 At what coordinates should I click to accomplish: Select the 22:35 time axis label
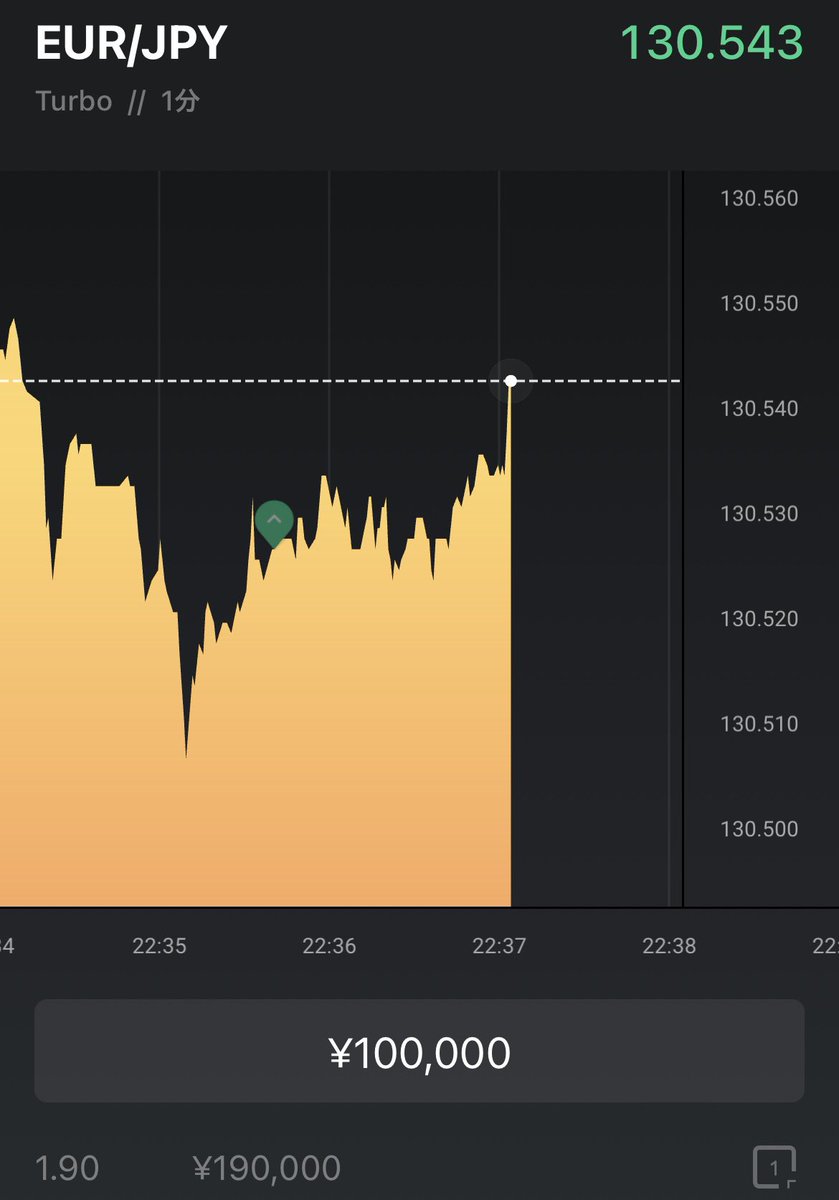tap(160, 946)
